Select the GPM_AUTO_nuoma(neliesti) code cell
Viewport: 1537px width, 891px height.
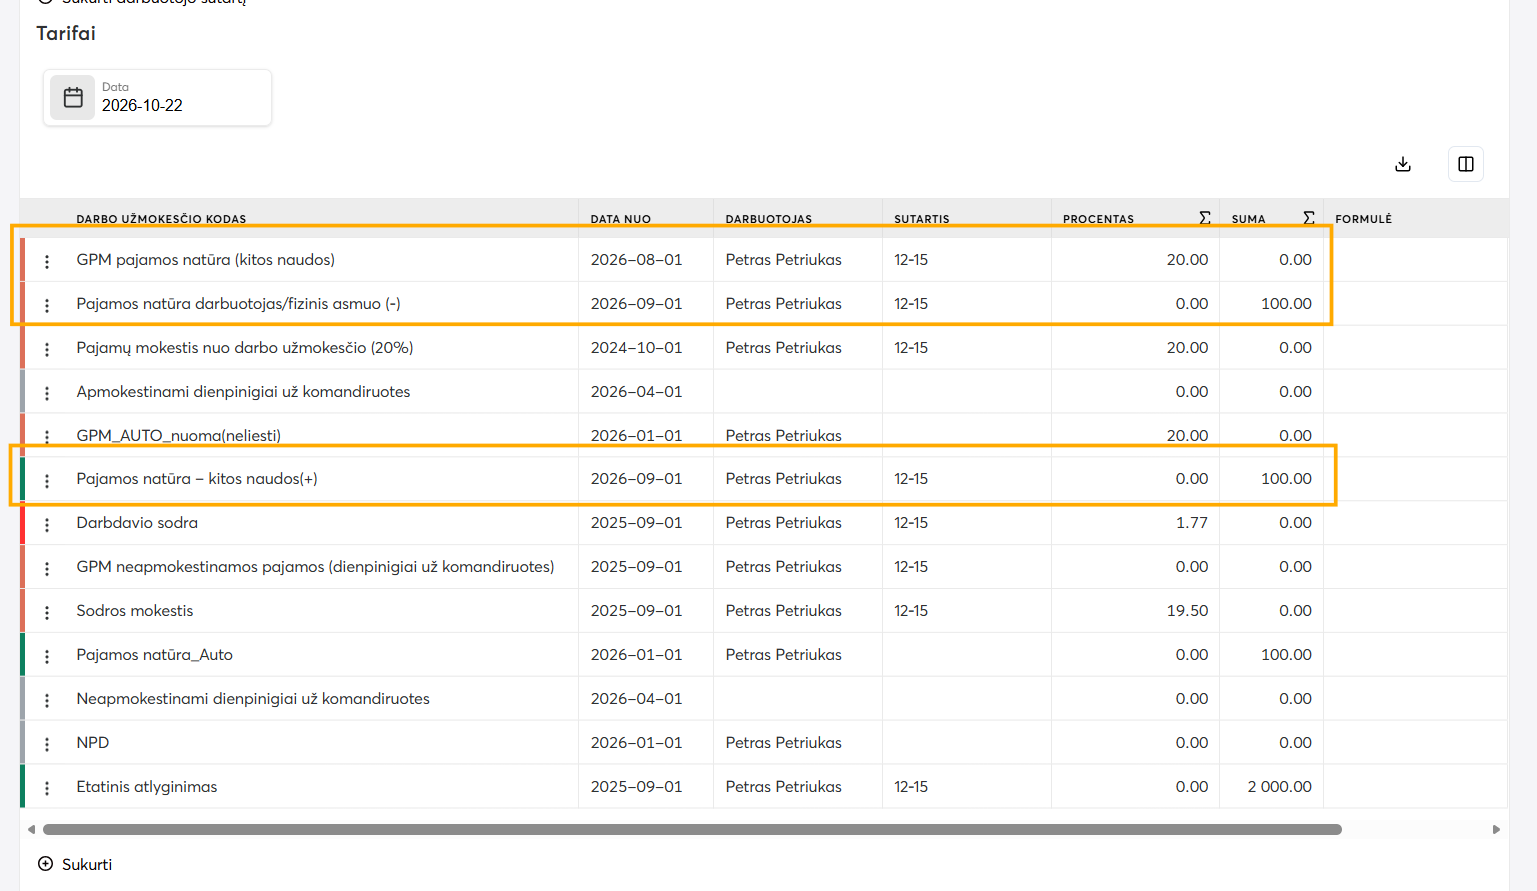point(179,435)
